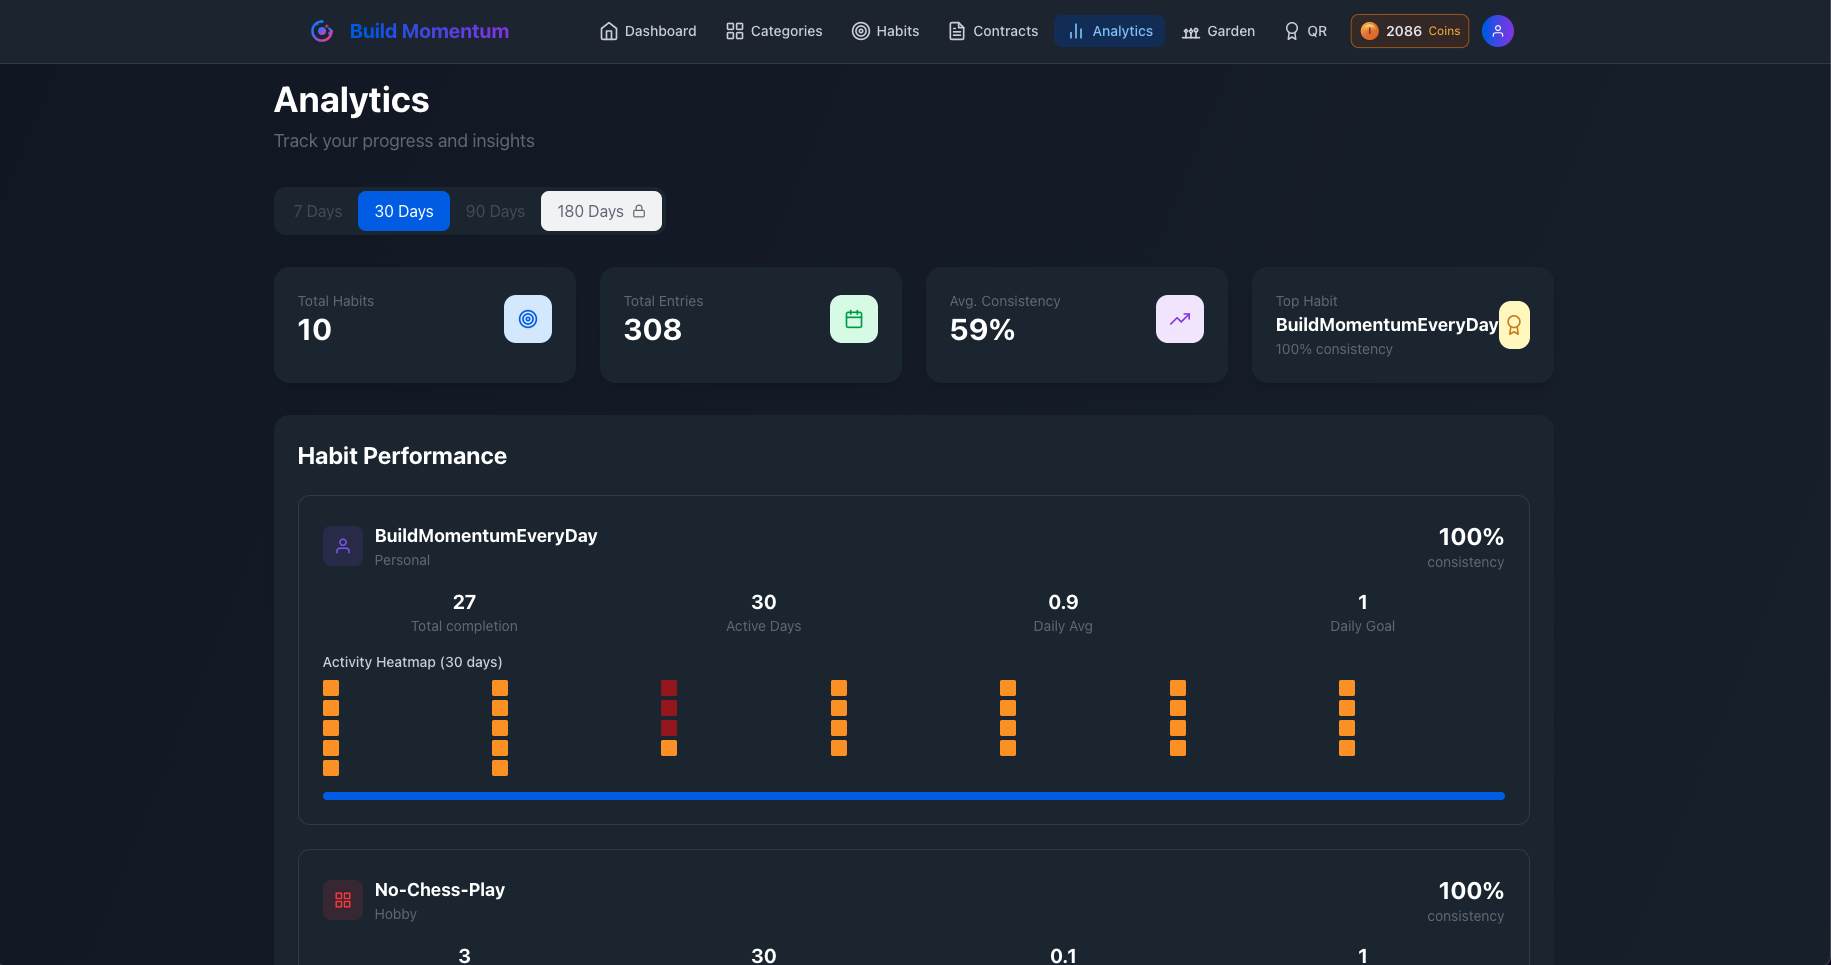This screenshot has height=965, width=1831.
Task: Switch to the 30 Days tab
Action: pyautogui.click(x=403, y=211)
